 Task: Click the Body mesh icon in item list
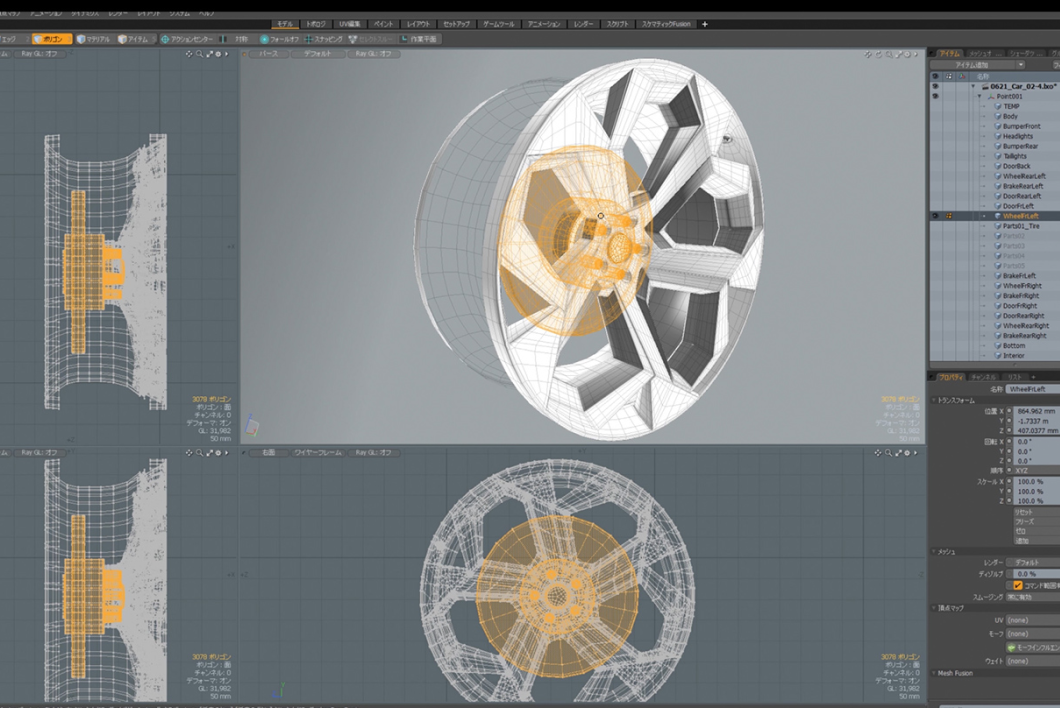(997, 116)
